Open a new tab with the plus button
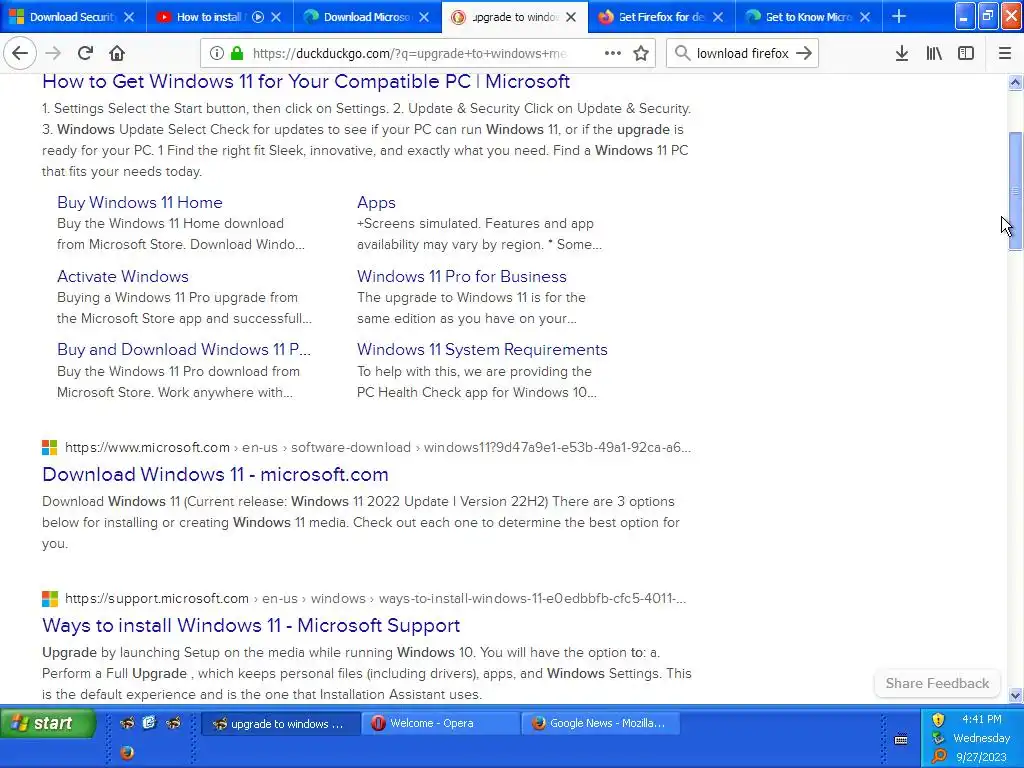The height and width of the screenshot is (768, 1024). click(899, 16)
